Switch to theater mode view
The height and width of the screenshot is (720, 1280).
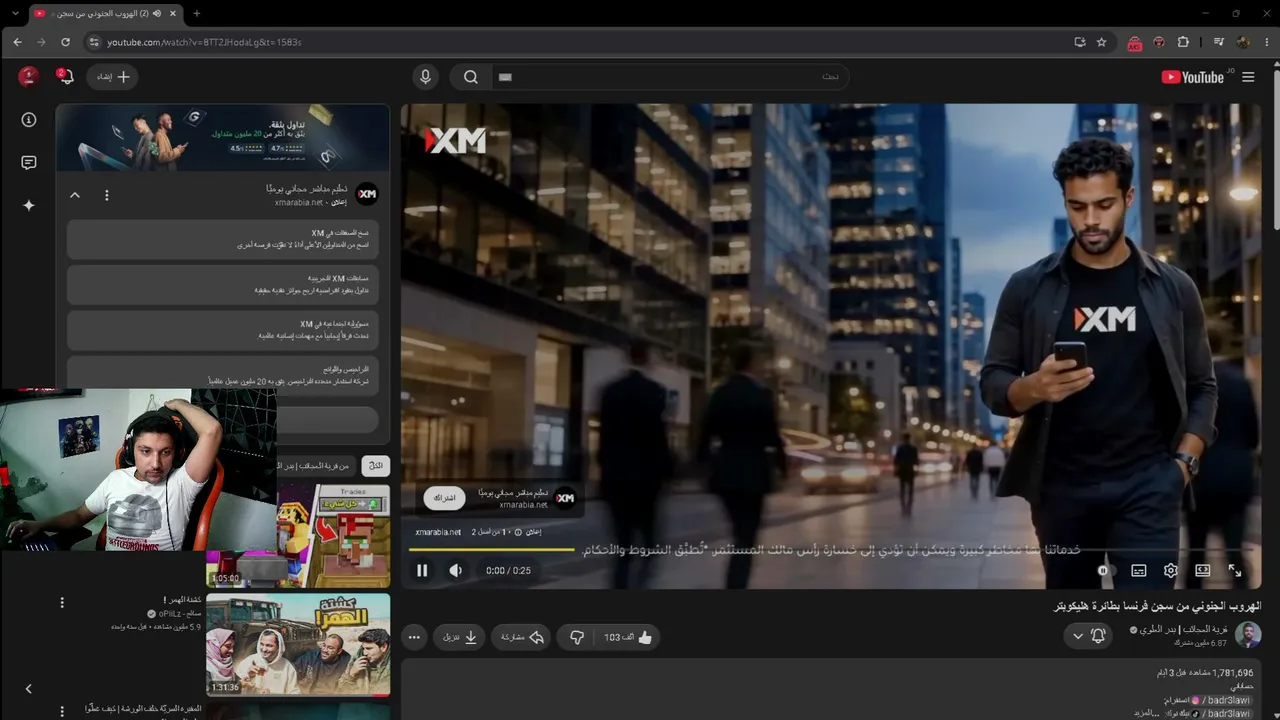pyautogui.click(x=1203, y=570)
